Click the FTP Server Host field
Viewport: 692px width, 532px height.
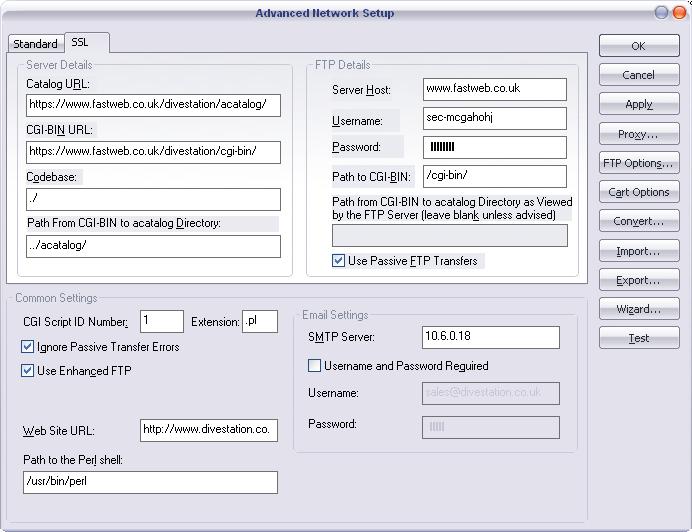tap(494, 89)
